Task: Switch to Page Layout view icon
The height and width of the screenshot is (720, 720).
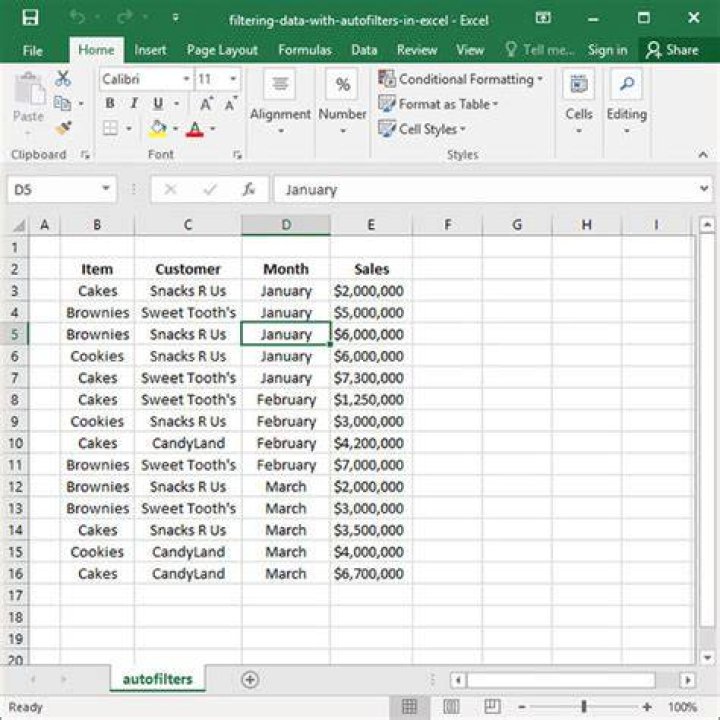Action: click(x=451, y=707)
